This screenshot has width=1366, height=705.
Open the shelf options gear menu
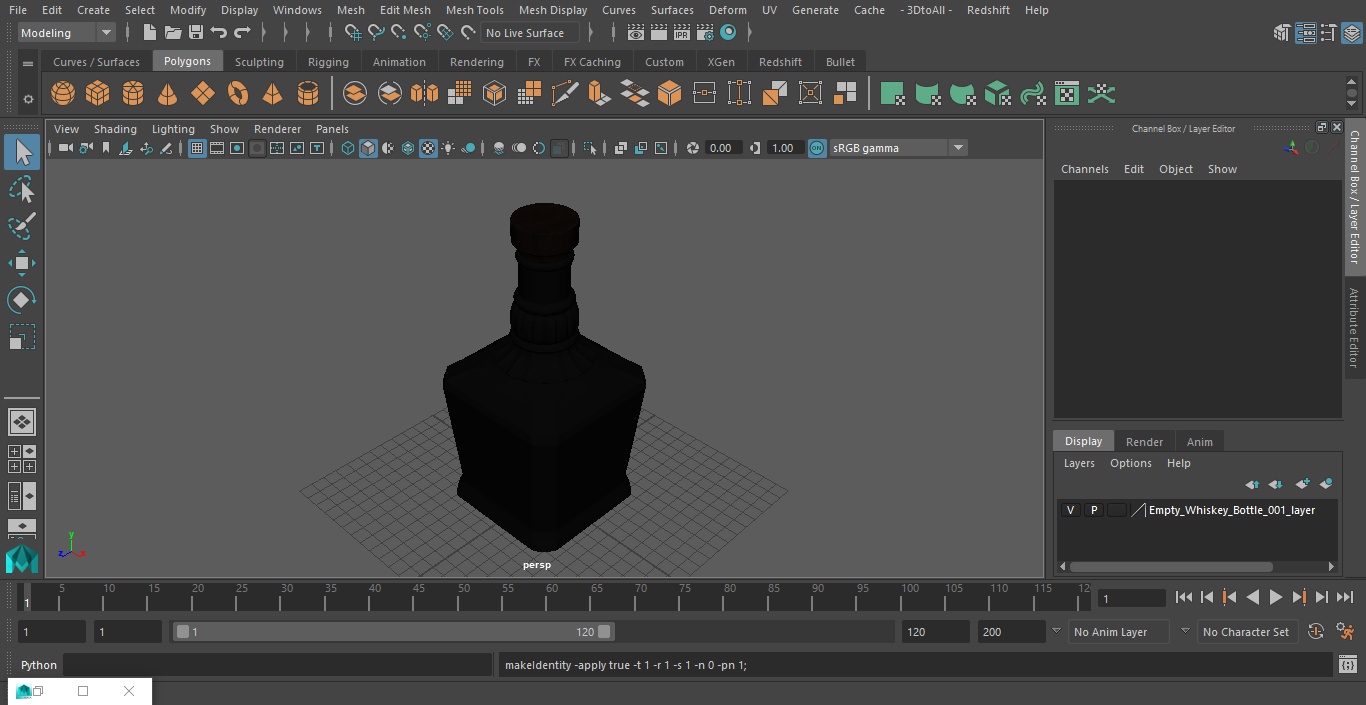pyautogui.click(x=28, y=99)
